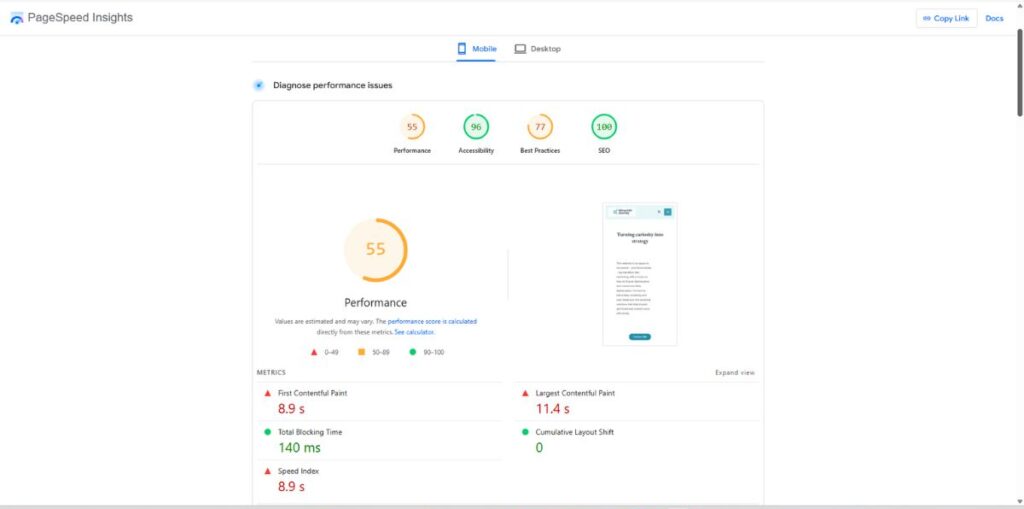Click the PageSpeed Insights title text
The width and height of the screenshot is (1024, 509).
click(80, 18)
